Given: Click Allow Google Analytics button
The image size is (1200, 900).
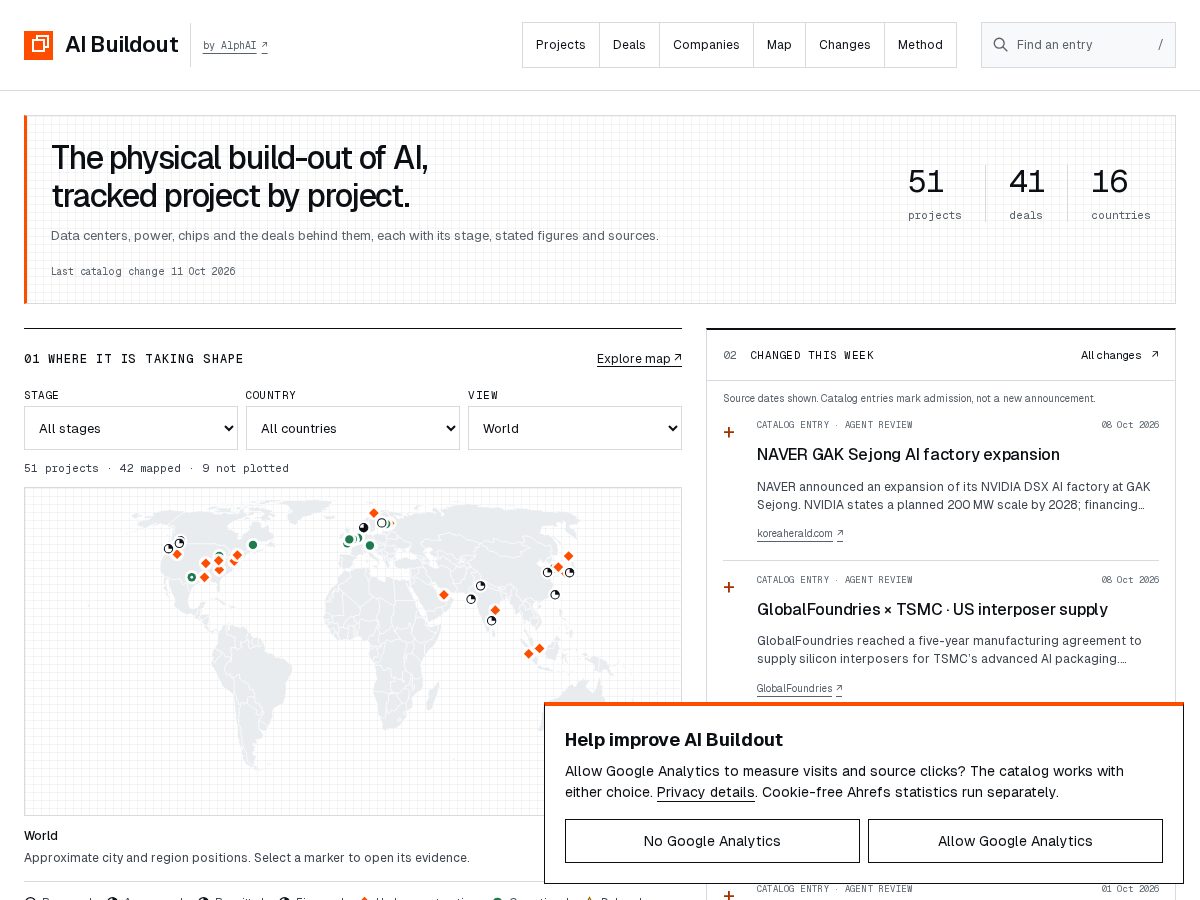Looking at the screenshot, I should (x=1015, y=841).
